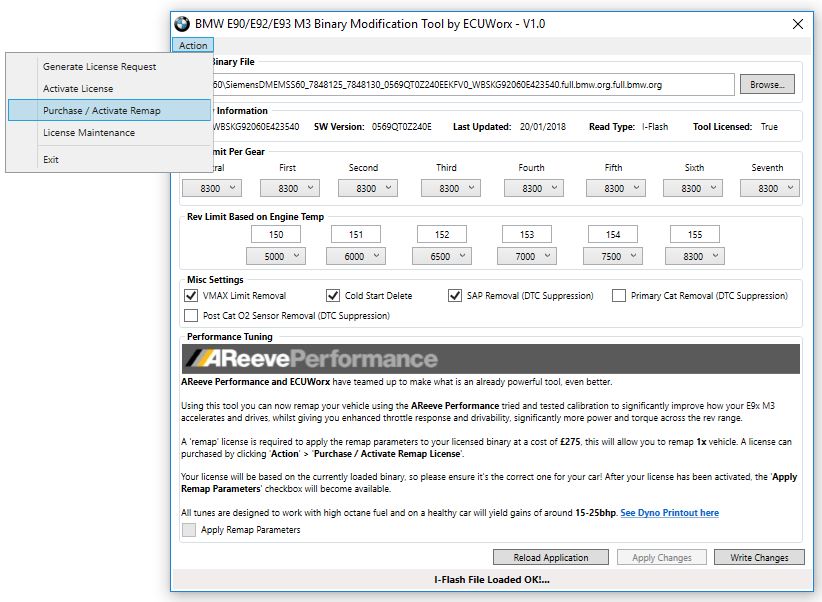Open the First gear rev limit dropdown

click(x=290, y=188)
